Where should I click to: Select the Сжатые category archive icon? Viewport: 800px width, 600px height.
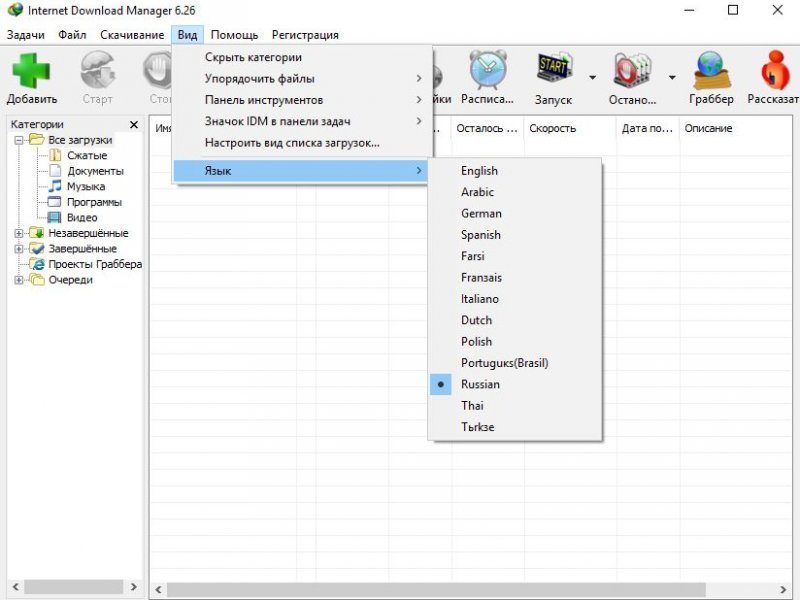(x=55, y=155)
